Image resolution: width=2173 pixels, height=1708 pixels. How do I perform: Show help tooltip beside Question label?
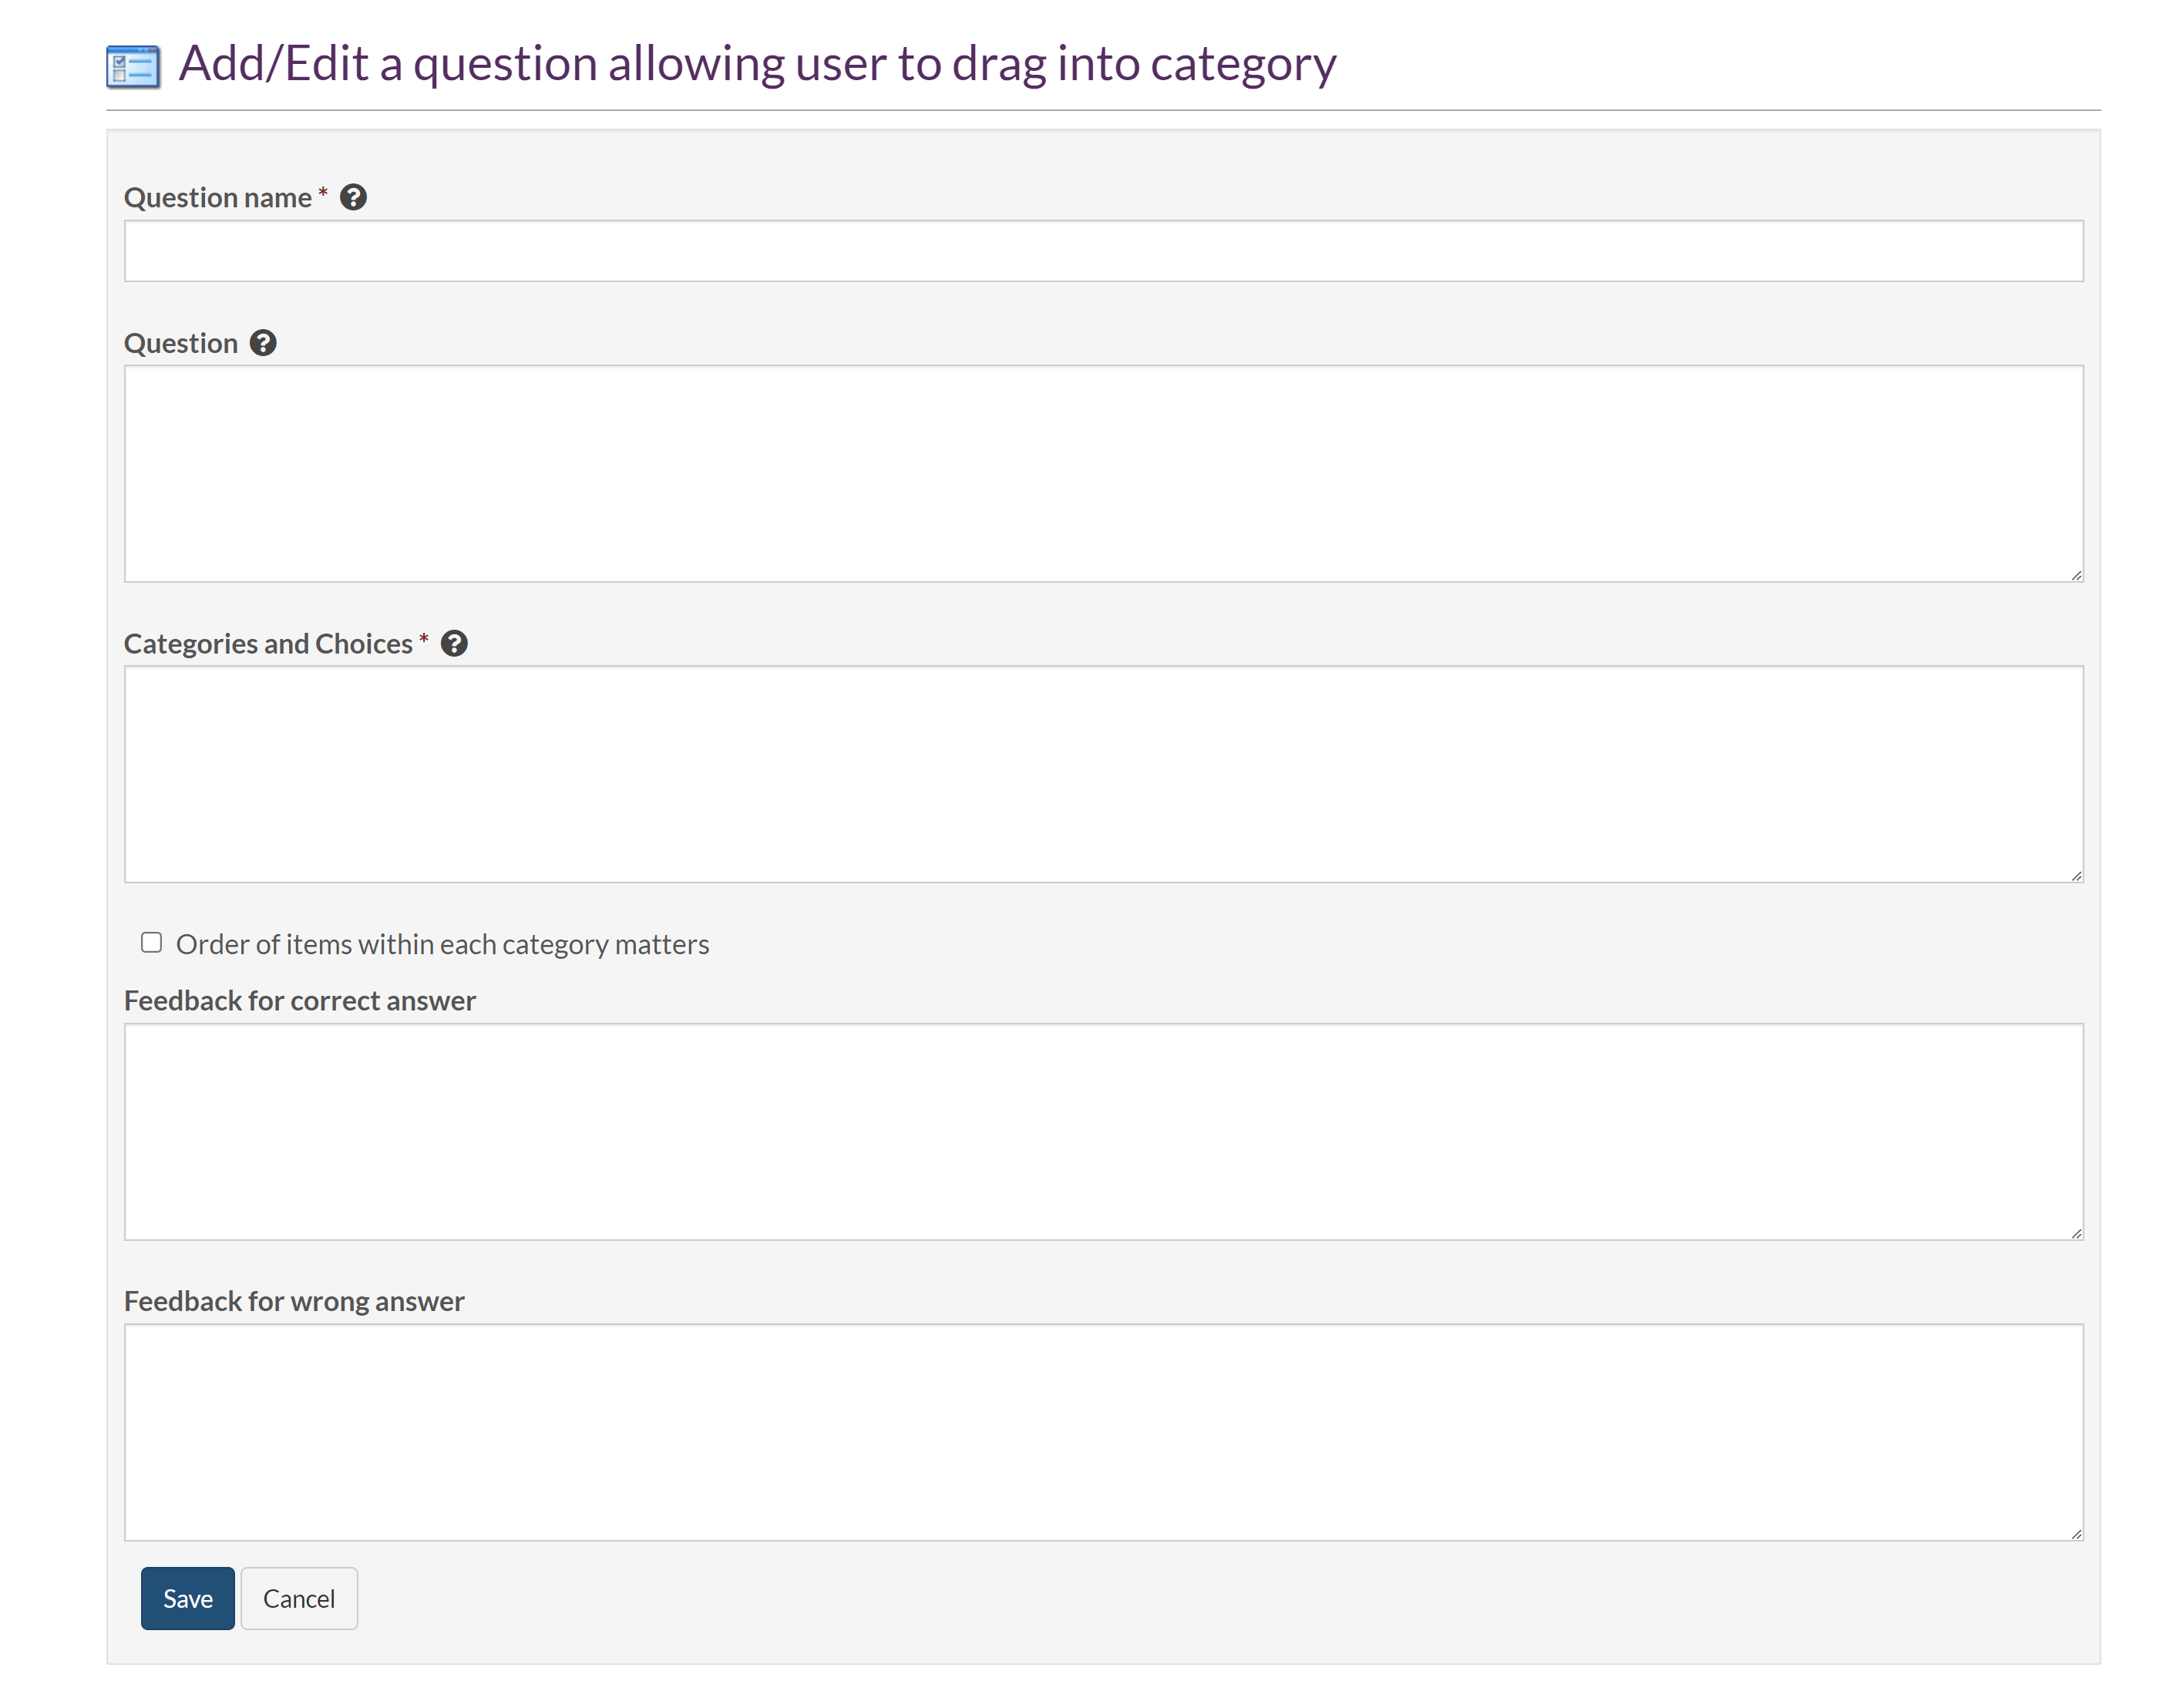tap(263, 343)
